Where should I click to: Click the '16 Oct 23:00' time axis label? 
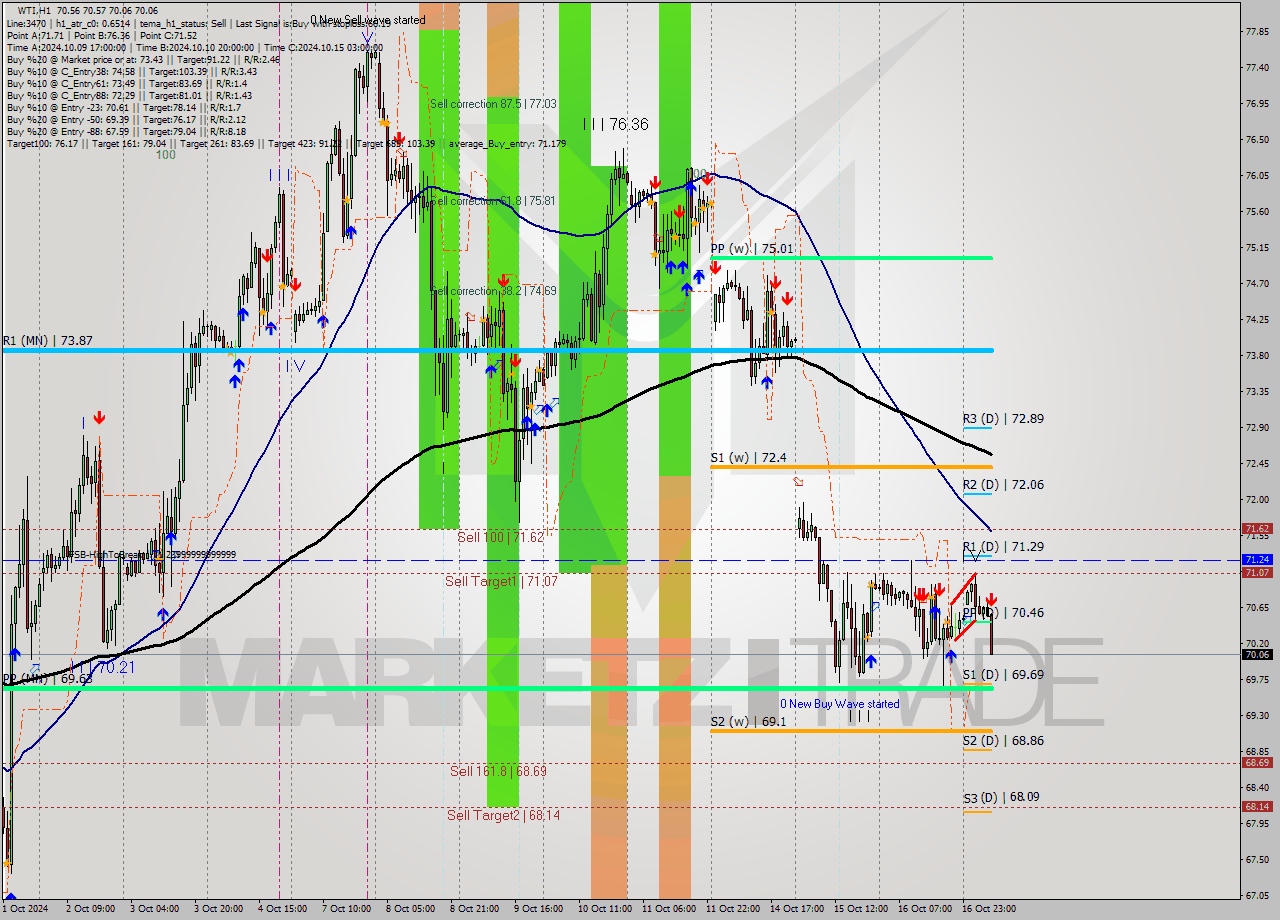(989, 909)
